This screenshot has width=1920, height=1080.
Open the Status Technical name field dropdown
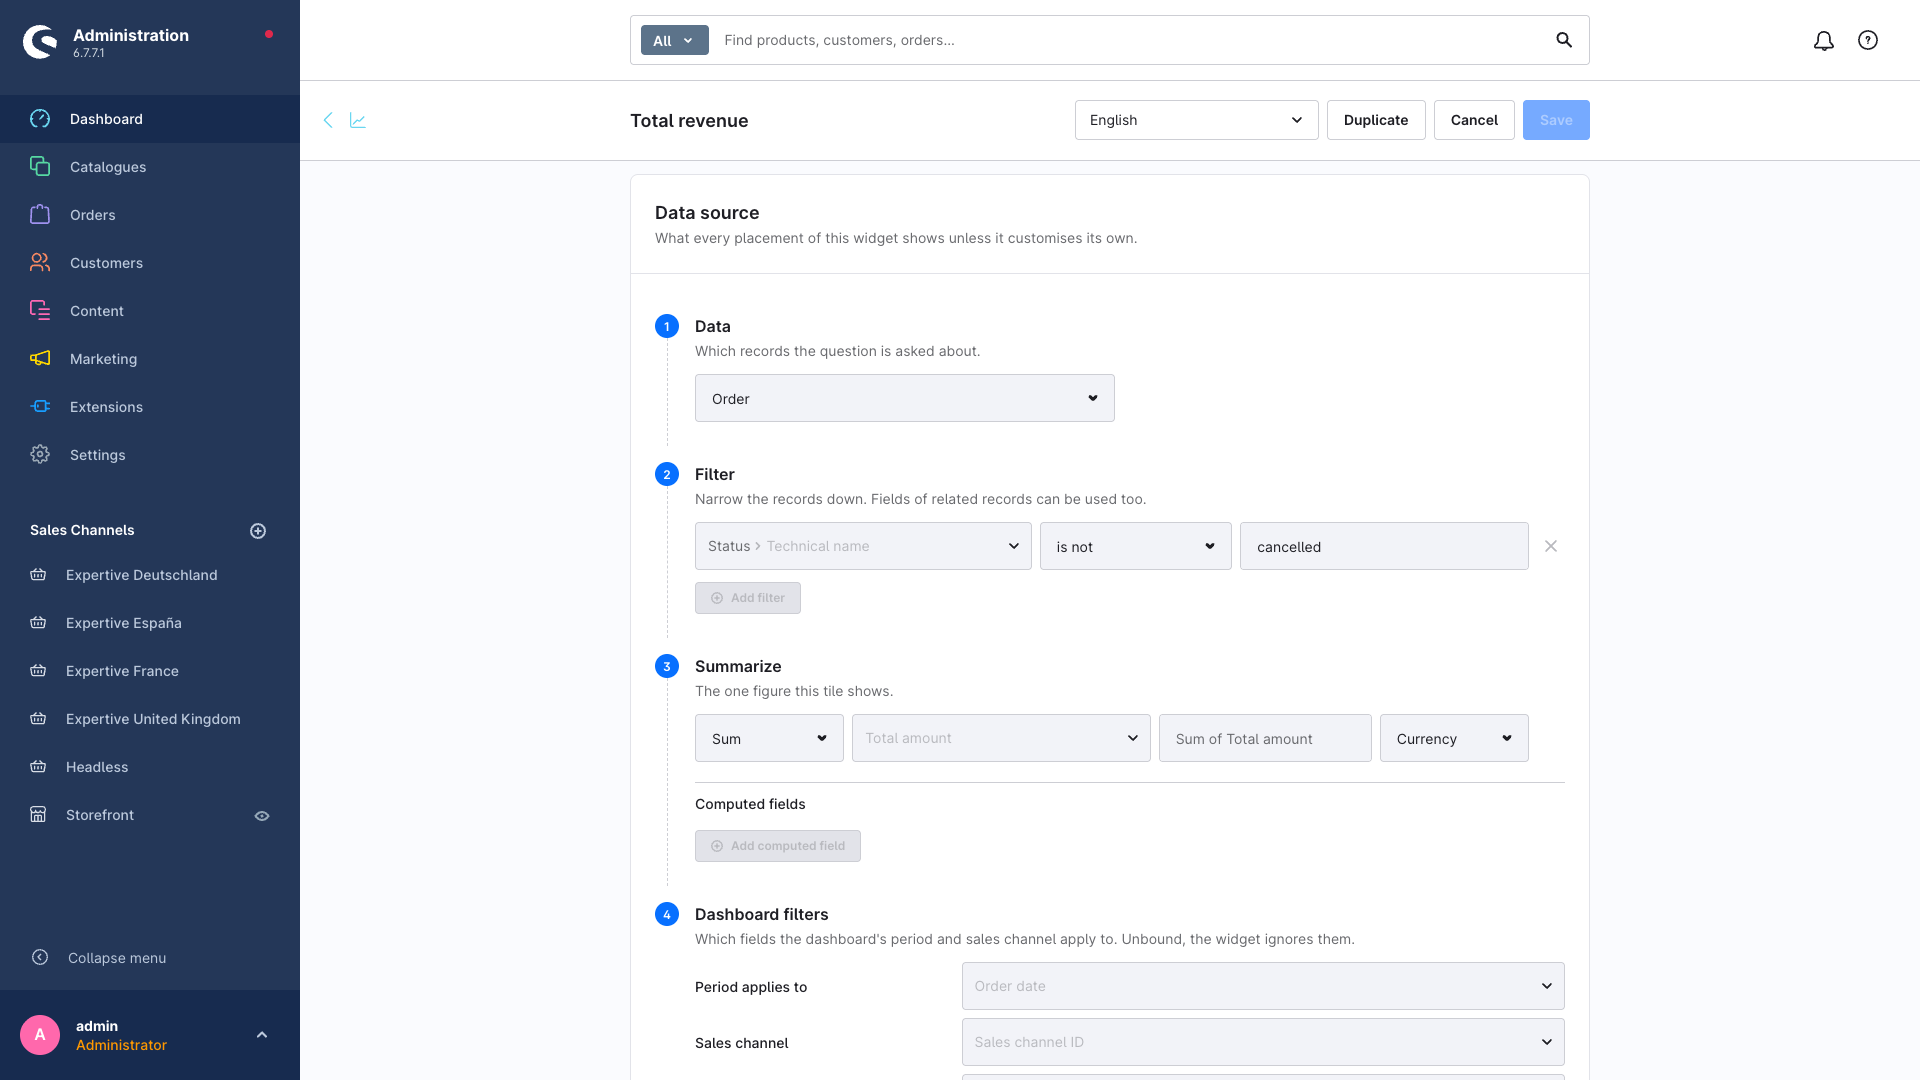point(863,546)
